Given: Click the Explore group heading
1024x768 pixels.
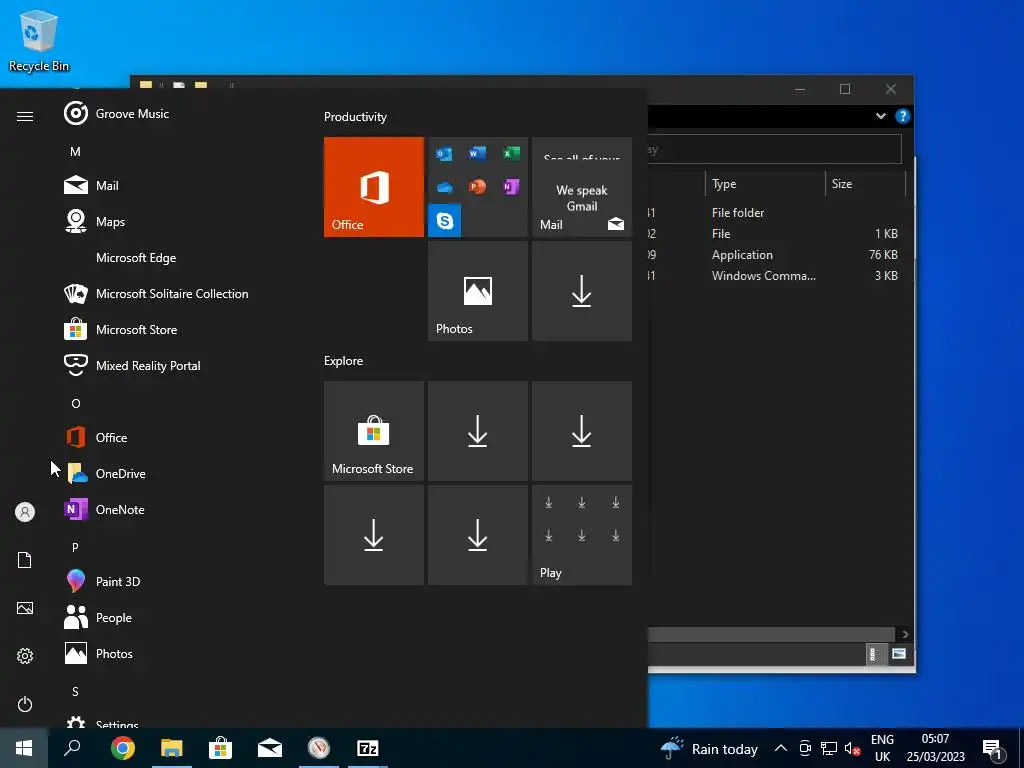Looking at the screenshot, I should point(344,361).
